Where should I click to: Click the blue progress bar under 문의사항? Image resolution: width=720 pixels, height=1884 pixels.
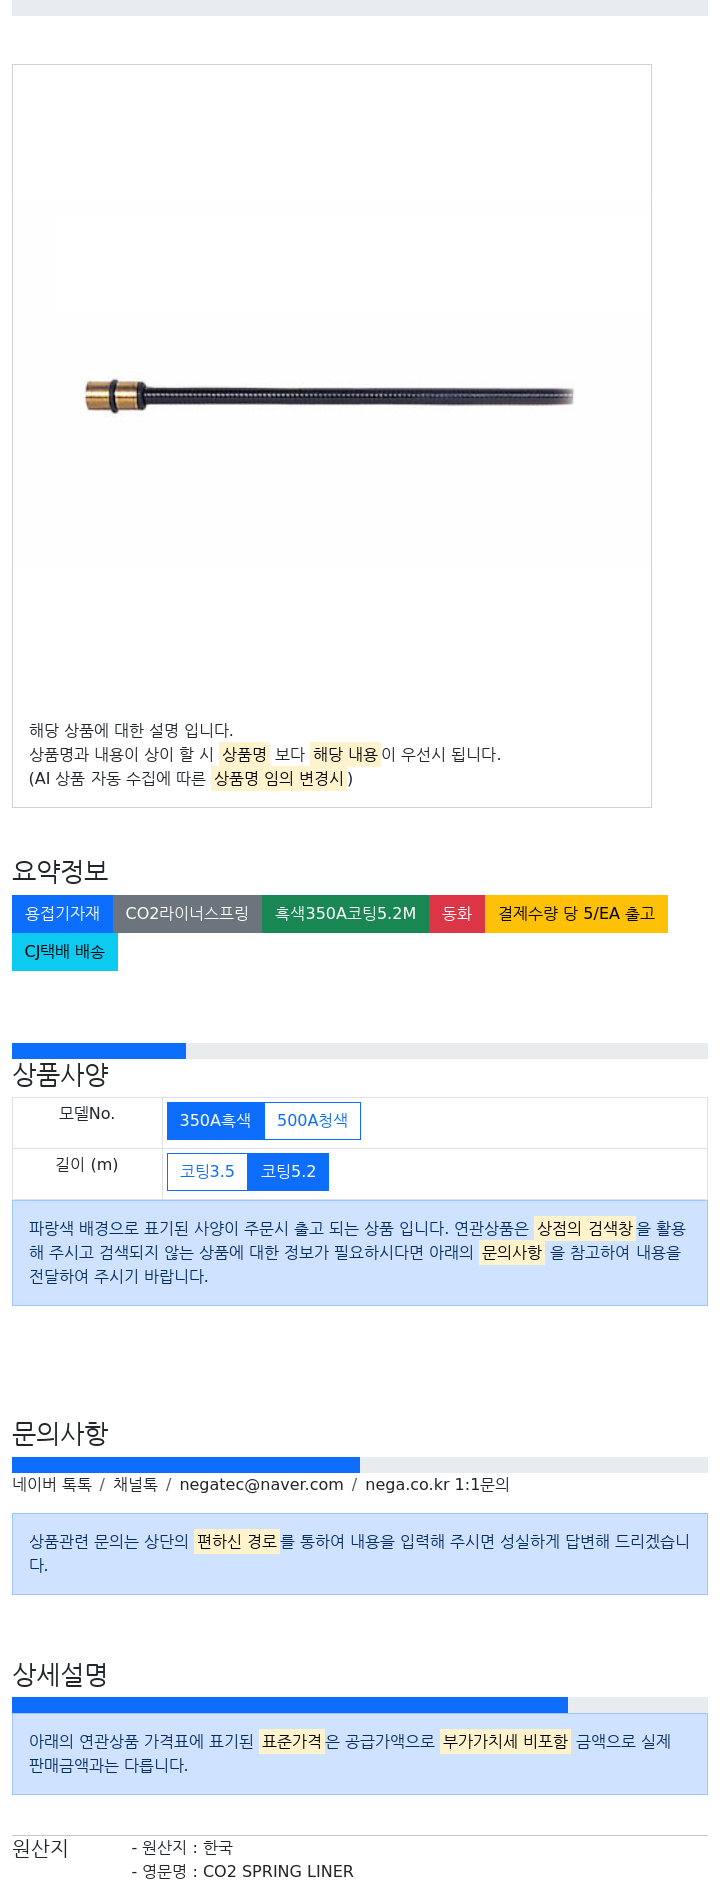pyautogui.click(x=186, y=1465)
